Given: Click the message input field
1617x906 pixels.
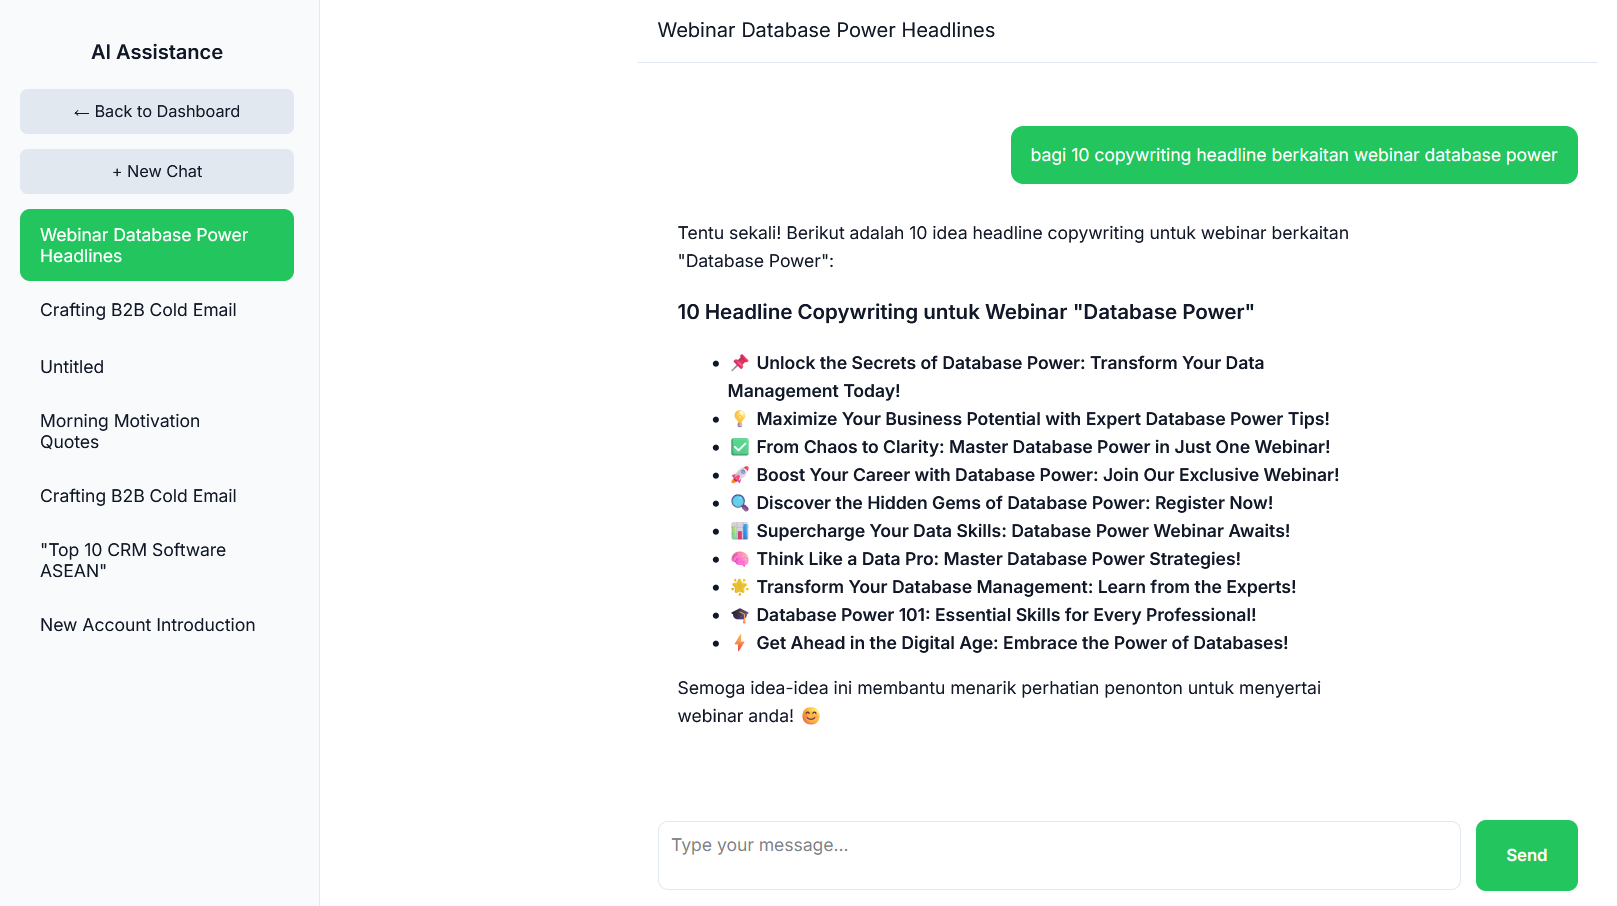Looking at the screenshot, I should [1058, 855].
